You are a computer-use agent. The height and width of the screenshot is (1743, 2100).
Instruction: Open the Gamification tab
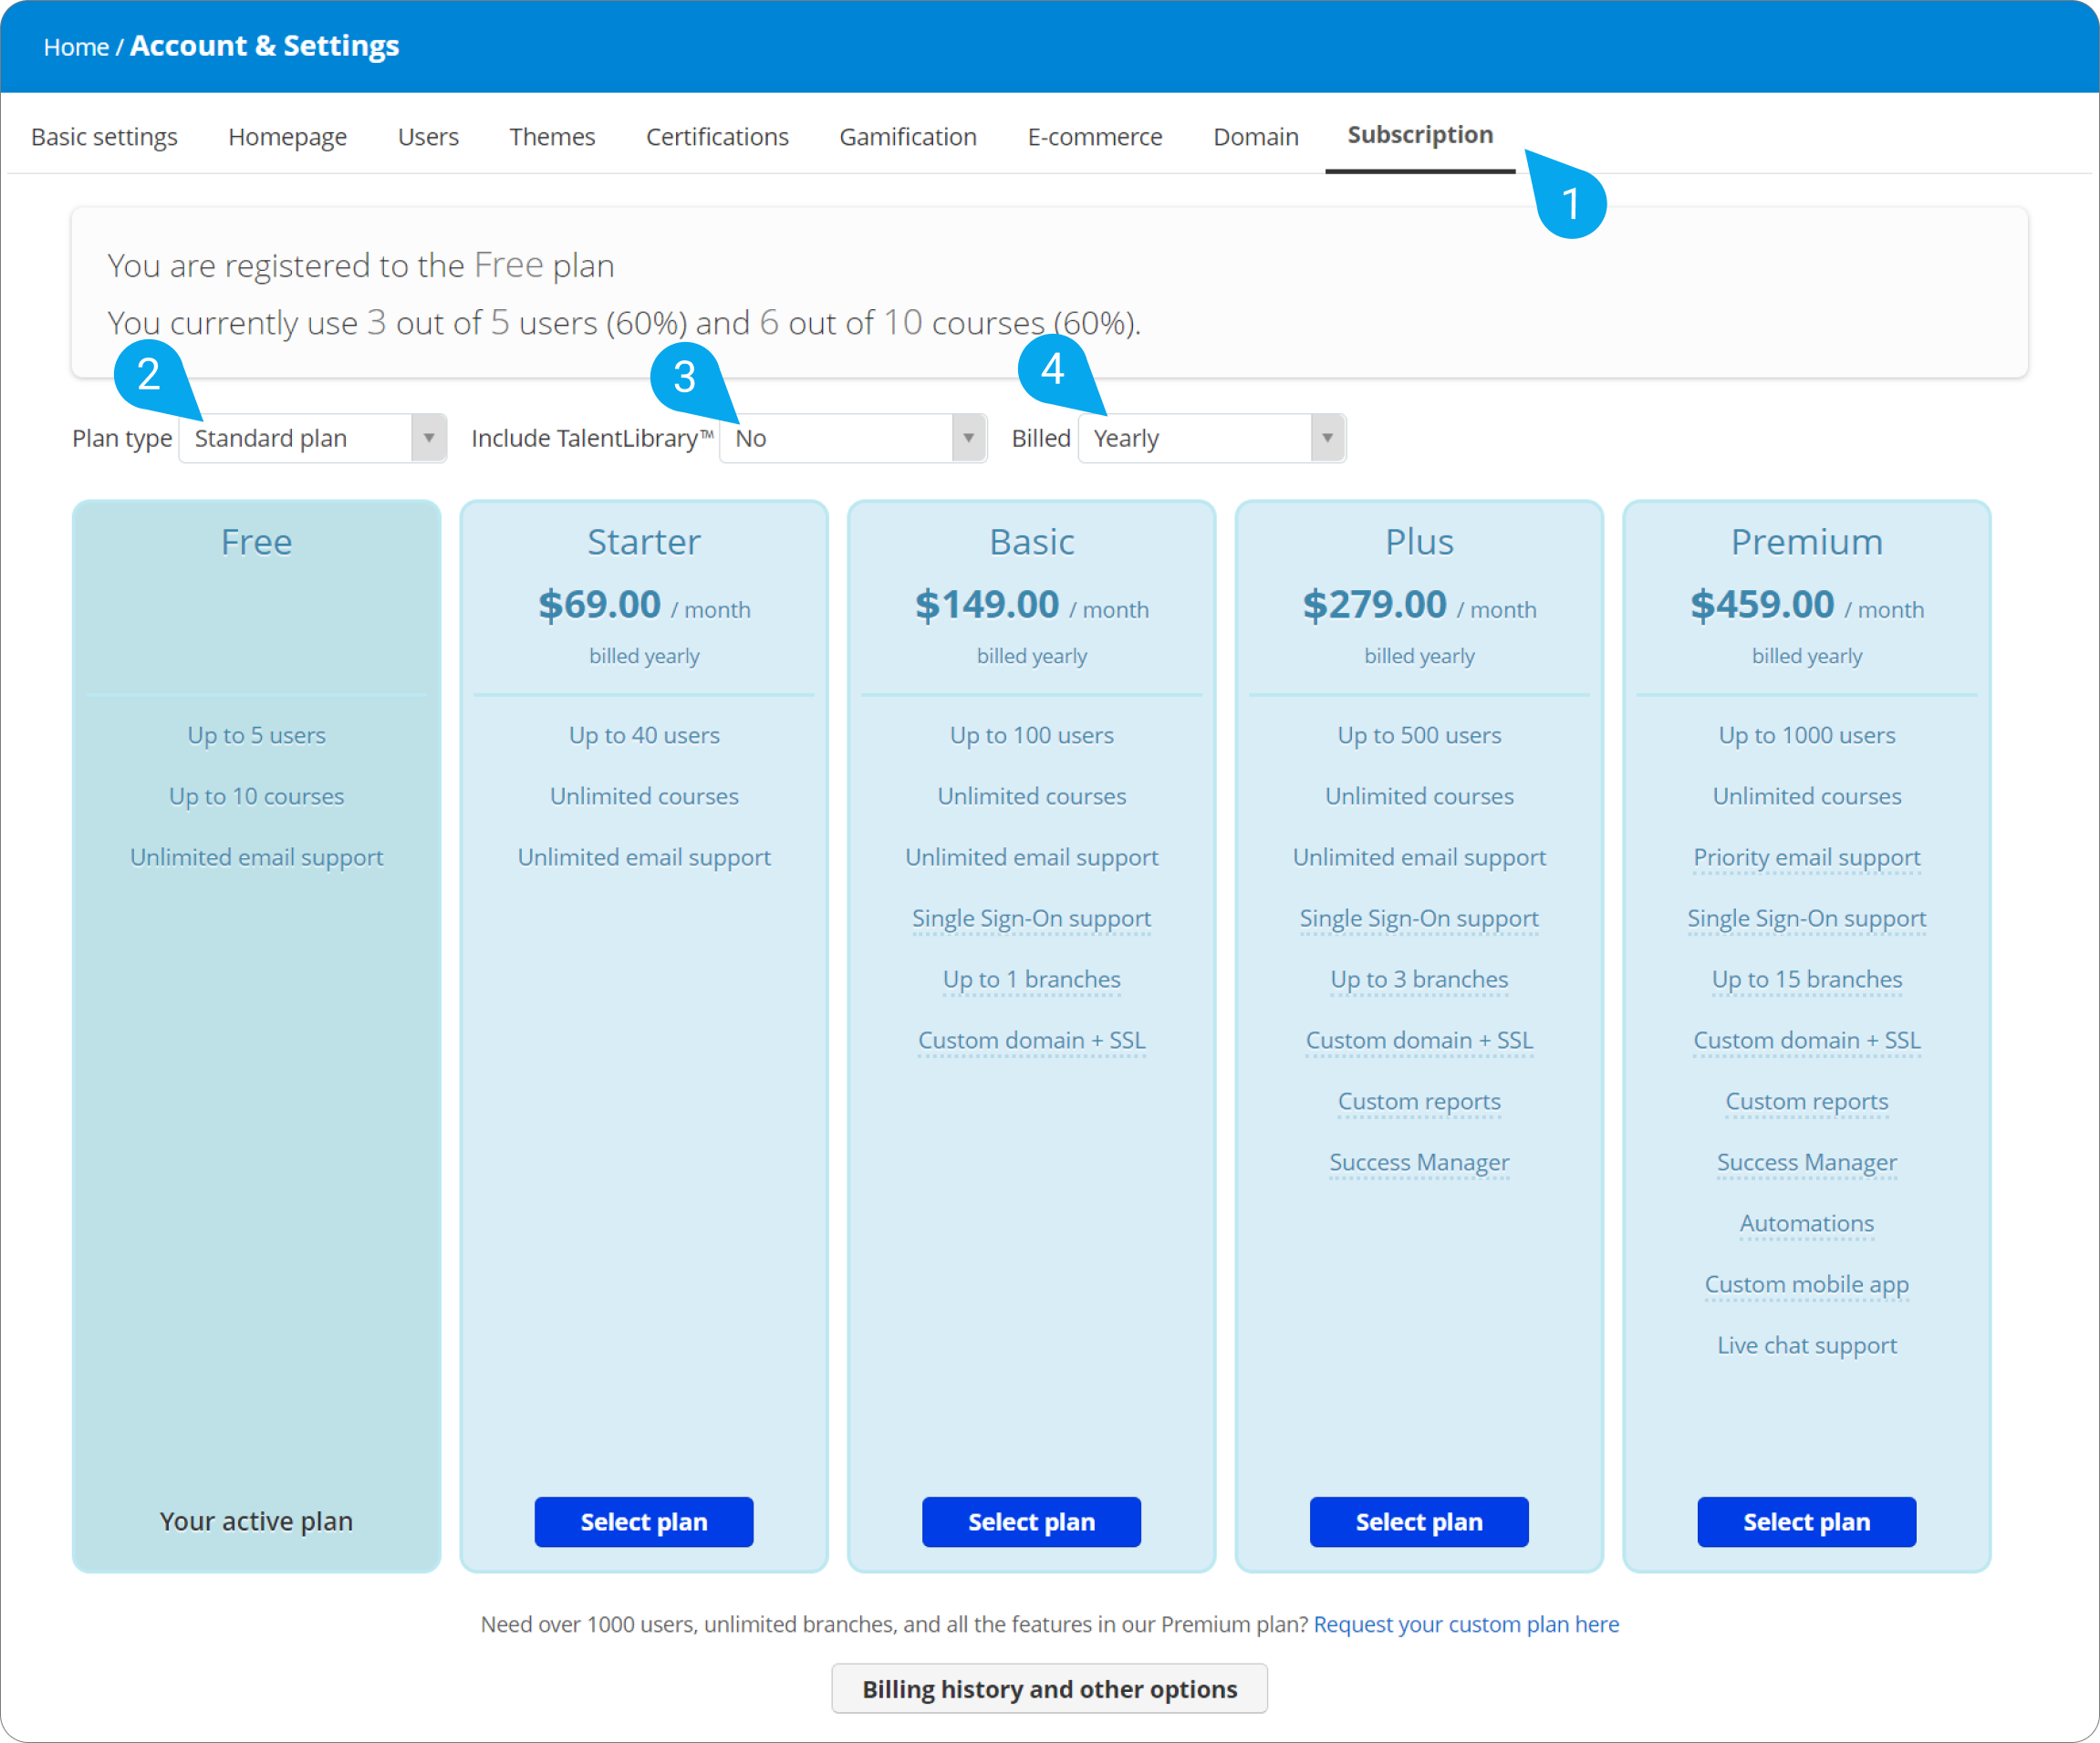tap(908, 136)
